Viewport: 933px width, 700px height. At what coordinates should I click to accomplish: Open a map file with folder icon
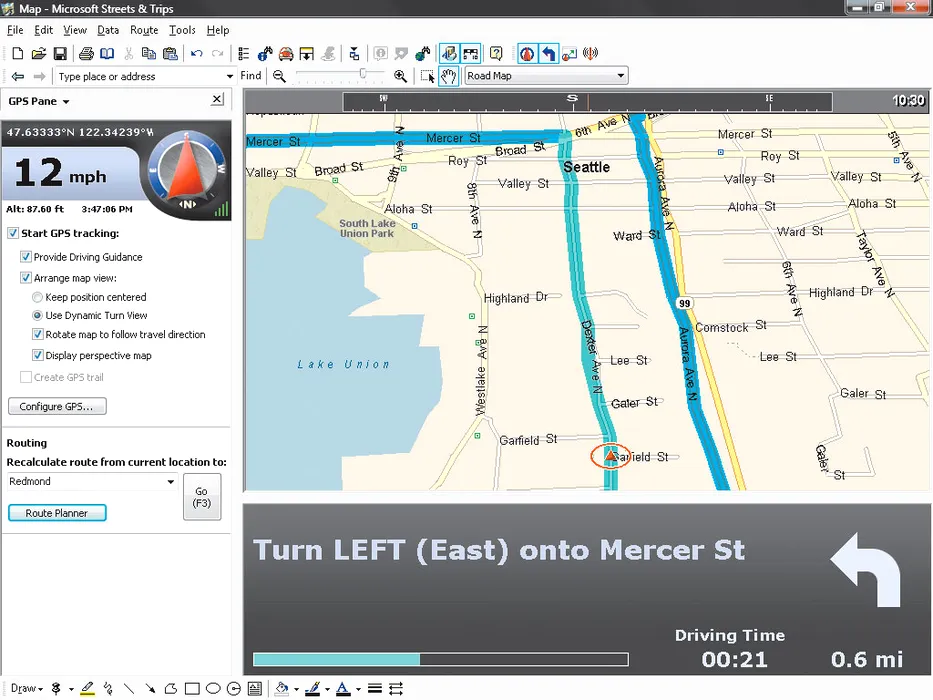39,54
